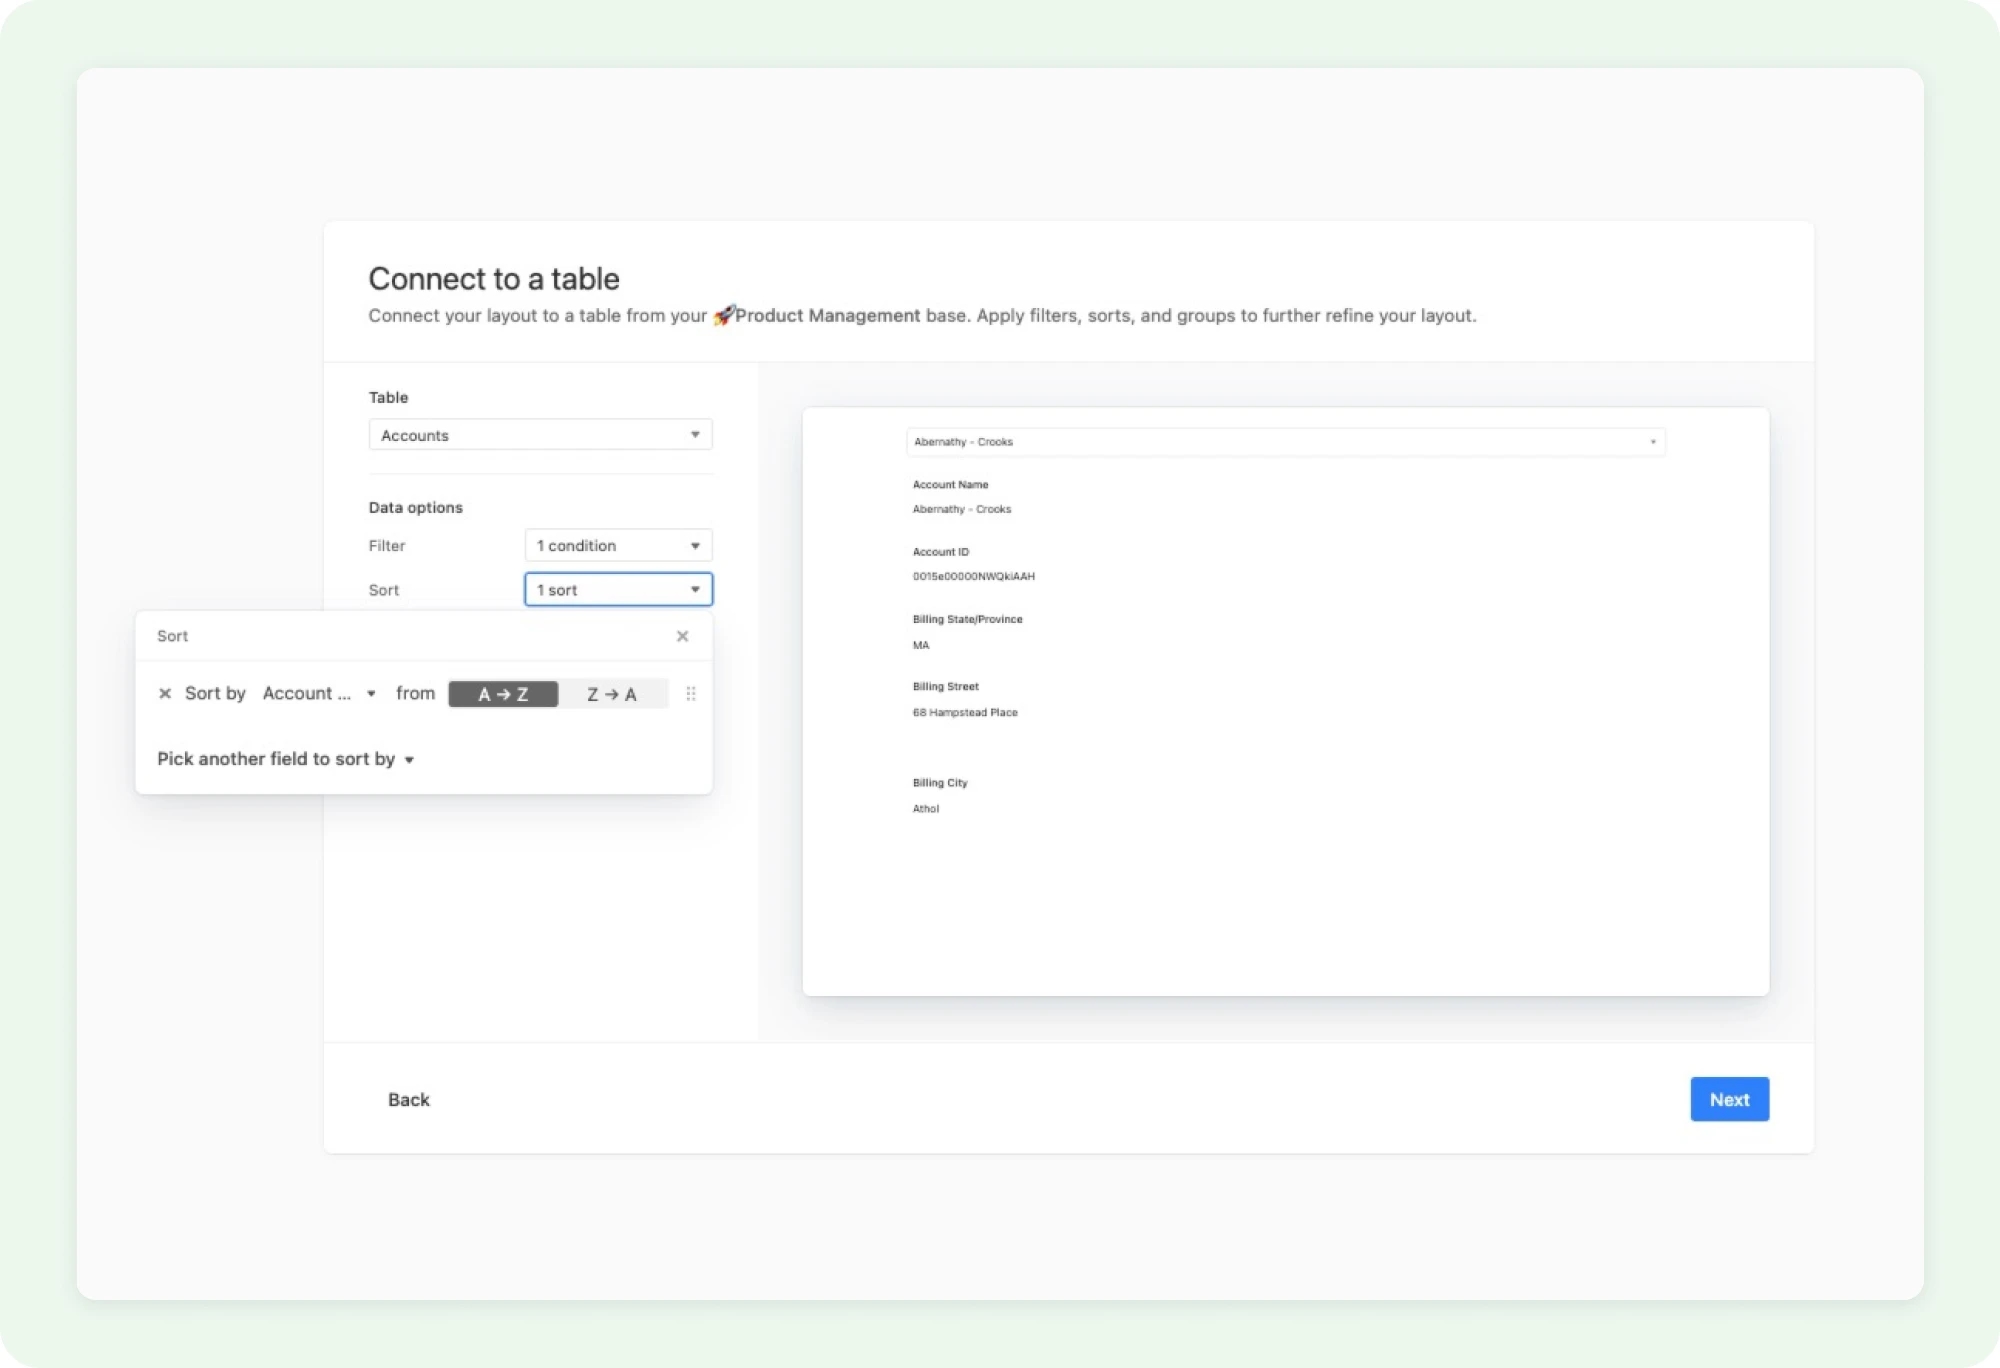Click the Product Management base name
Screen dimensions: 2000x1368
click(x=828, y=315)
